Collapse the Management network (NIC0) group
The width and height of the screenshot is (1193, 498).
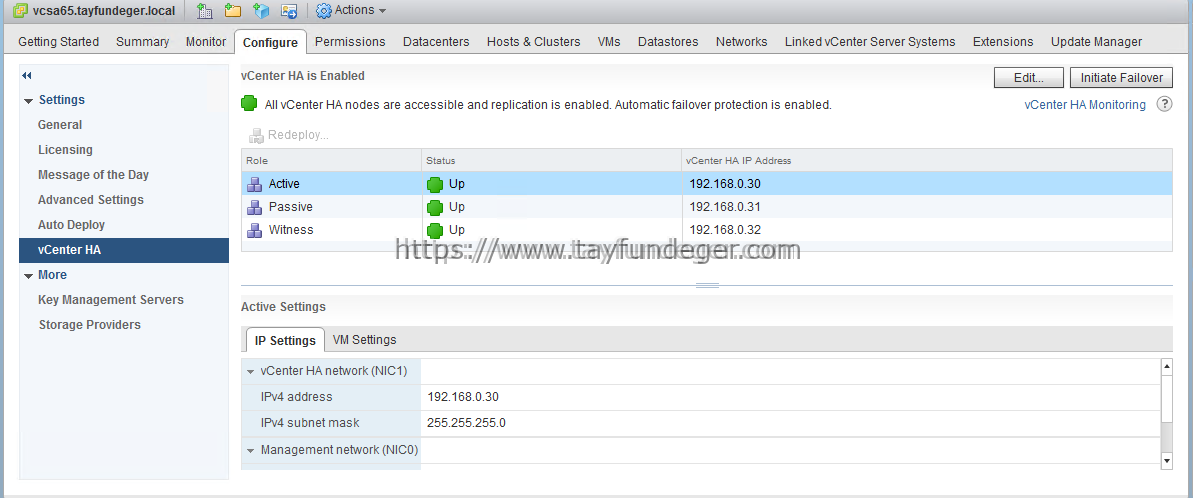point(250,450)
